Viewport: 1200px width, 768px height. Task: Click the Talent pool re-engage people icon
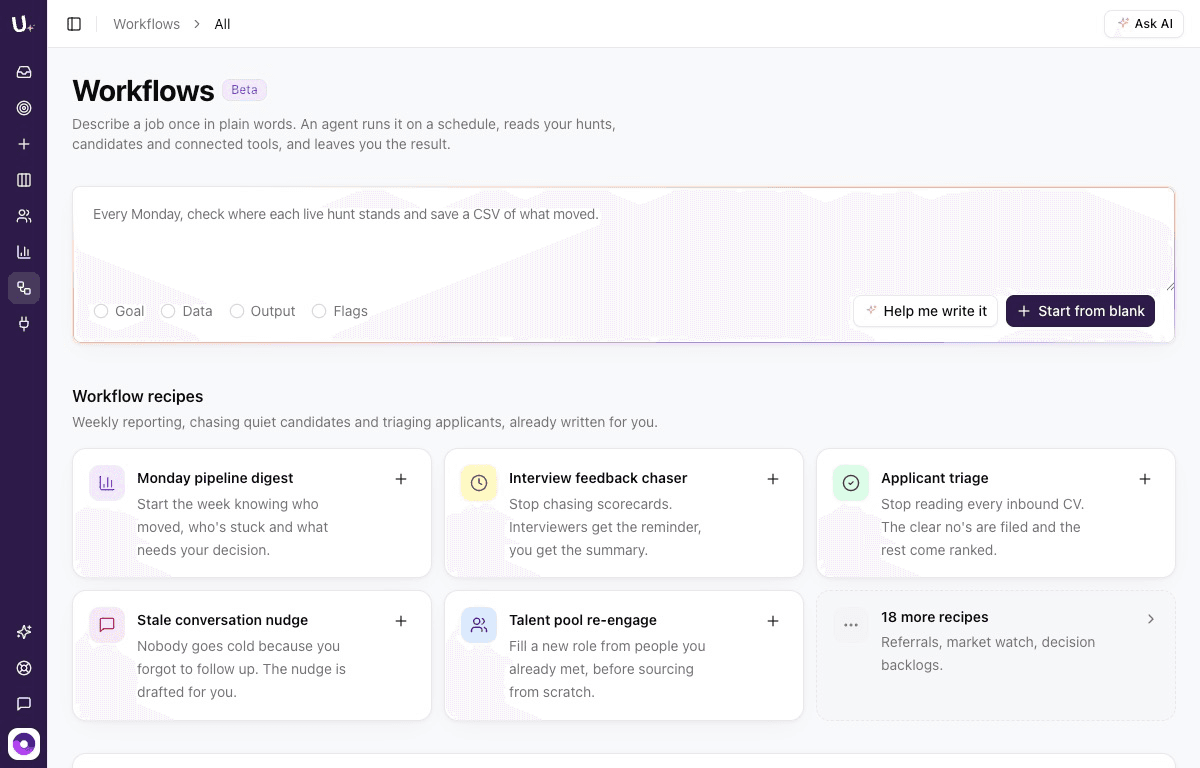click(479, 625)
